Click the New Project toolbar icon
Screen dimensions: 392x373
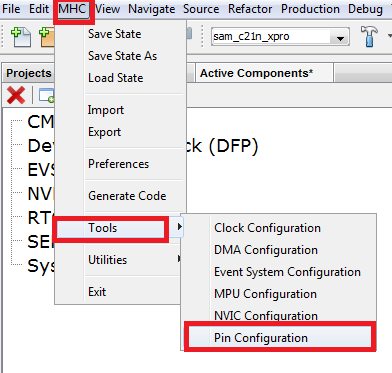[47, 37]
